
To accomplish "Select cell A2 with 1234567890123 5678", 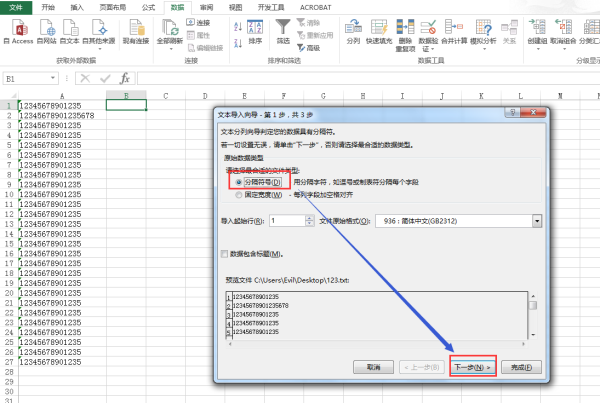I will 62,115.
